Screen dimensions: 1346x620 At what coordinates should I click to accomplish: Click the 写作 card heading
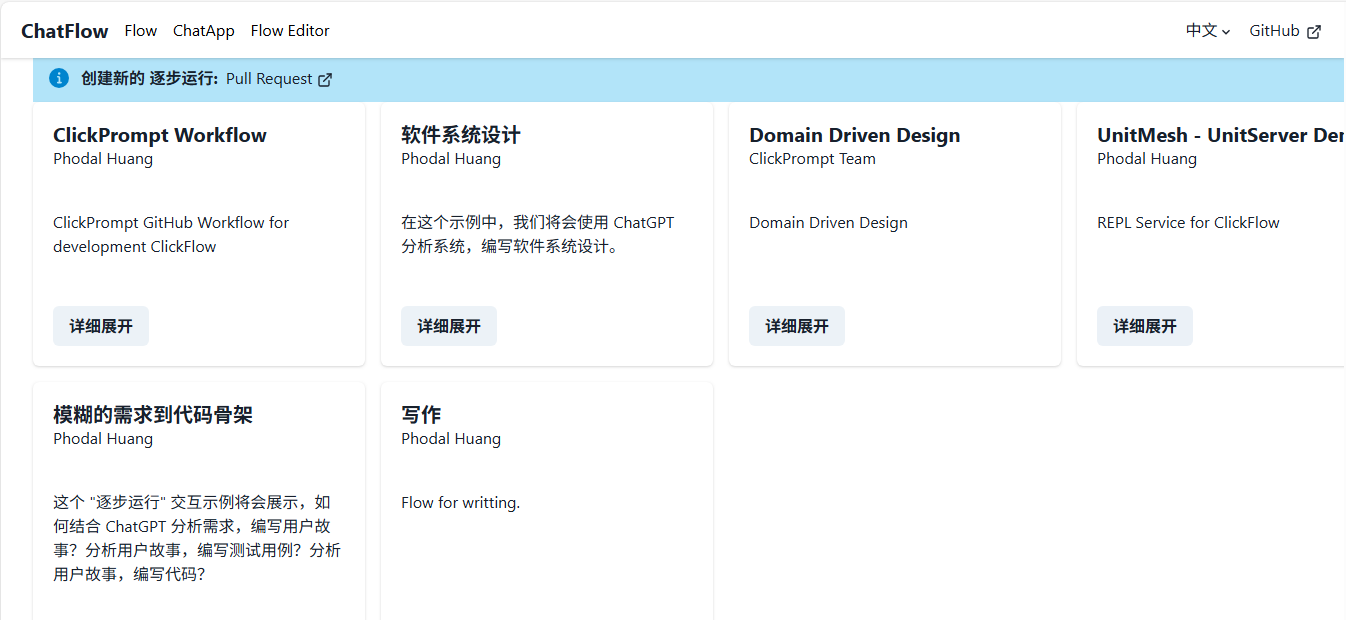pos(421,415)
